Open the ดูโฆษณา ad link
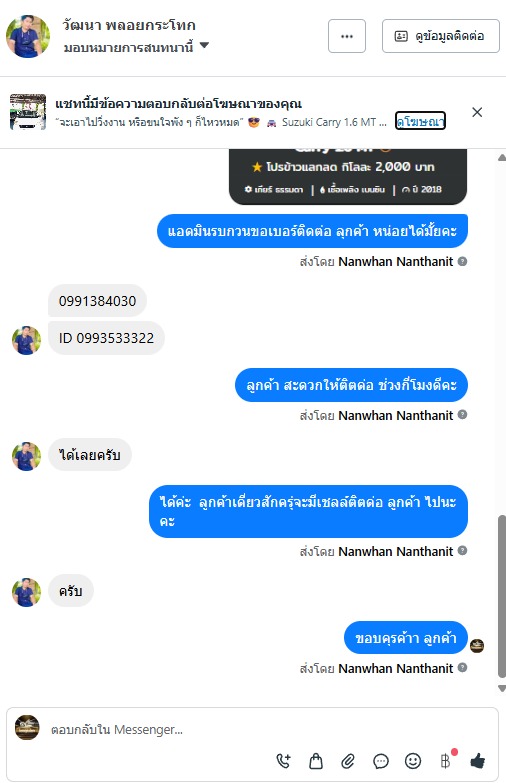This screenshot has height=783, width=506. (420, 121)
